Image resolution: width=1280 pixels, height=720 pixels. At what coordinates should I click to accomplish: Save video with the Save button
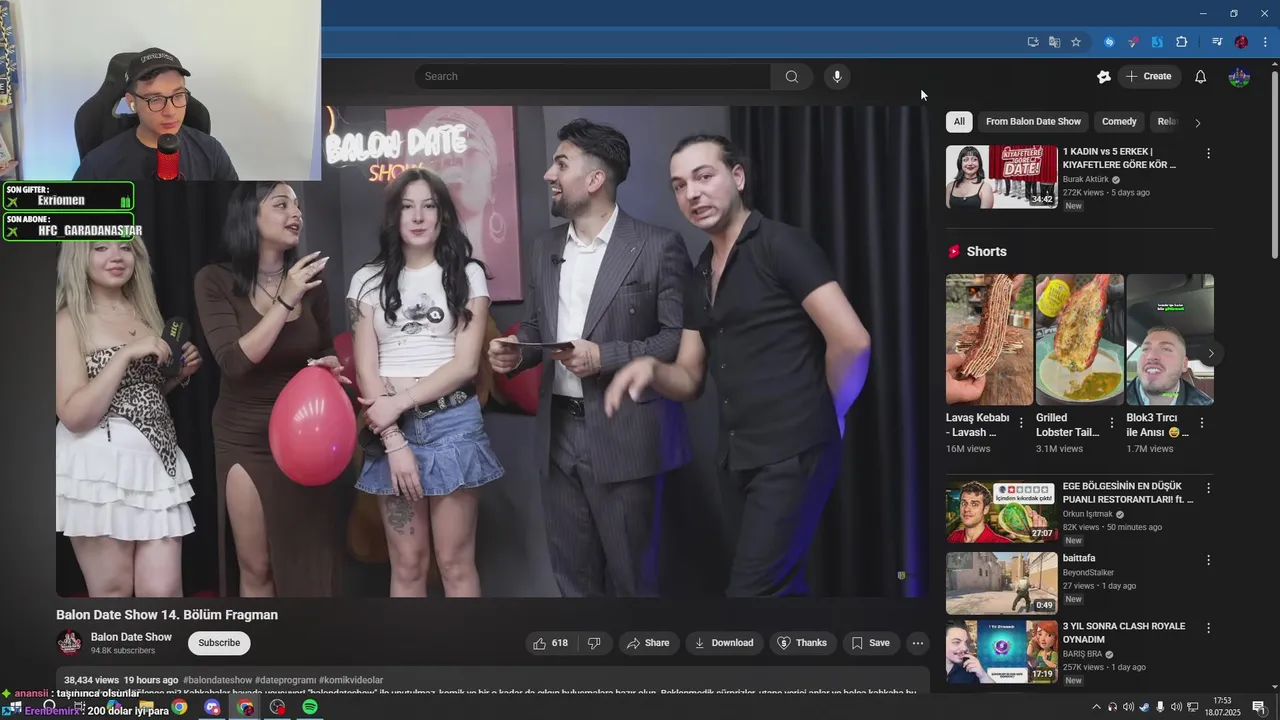(x=871, y=643)
